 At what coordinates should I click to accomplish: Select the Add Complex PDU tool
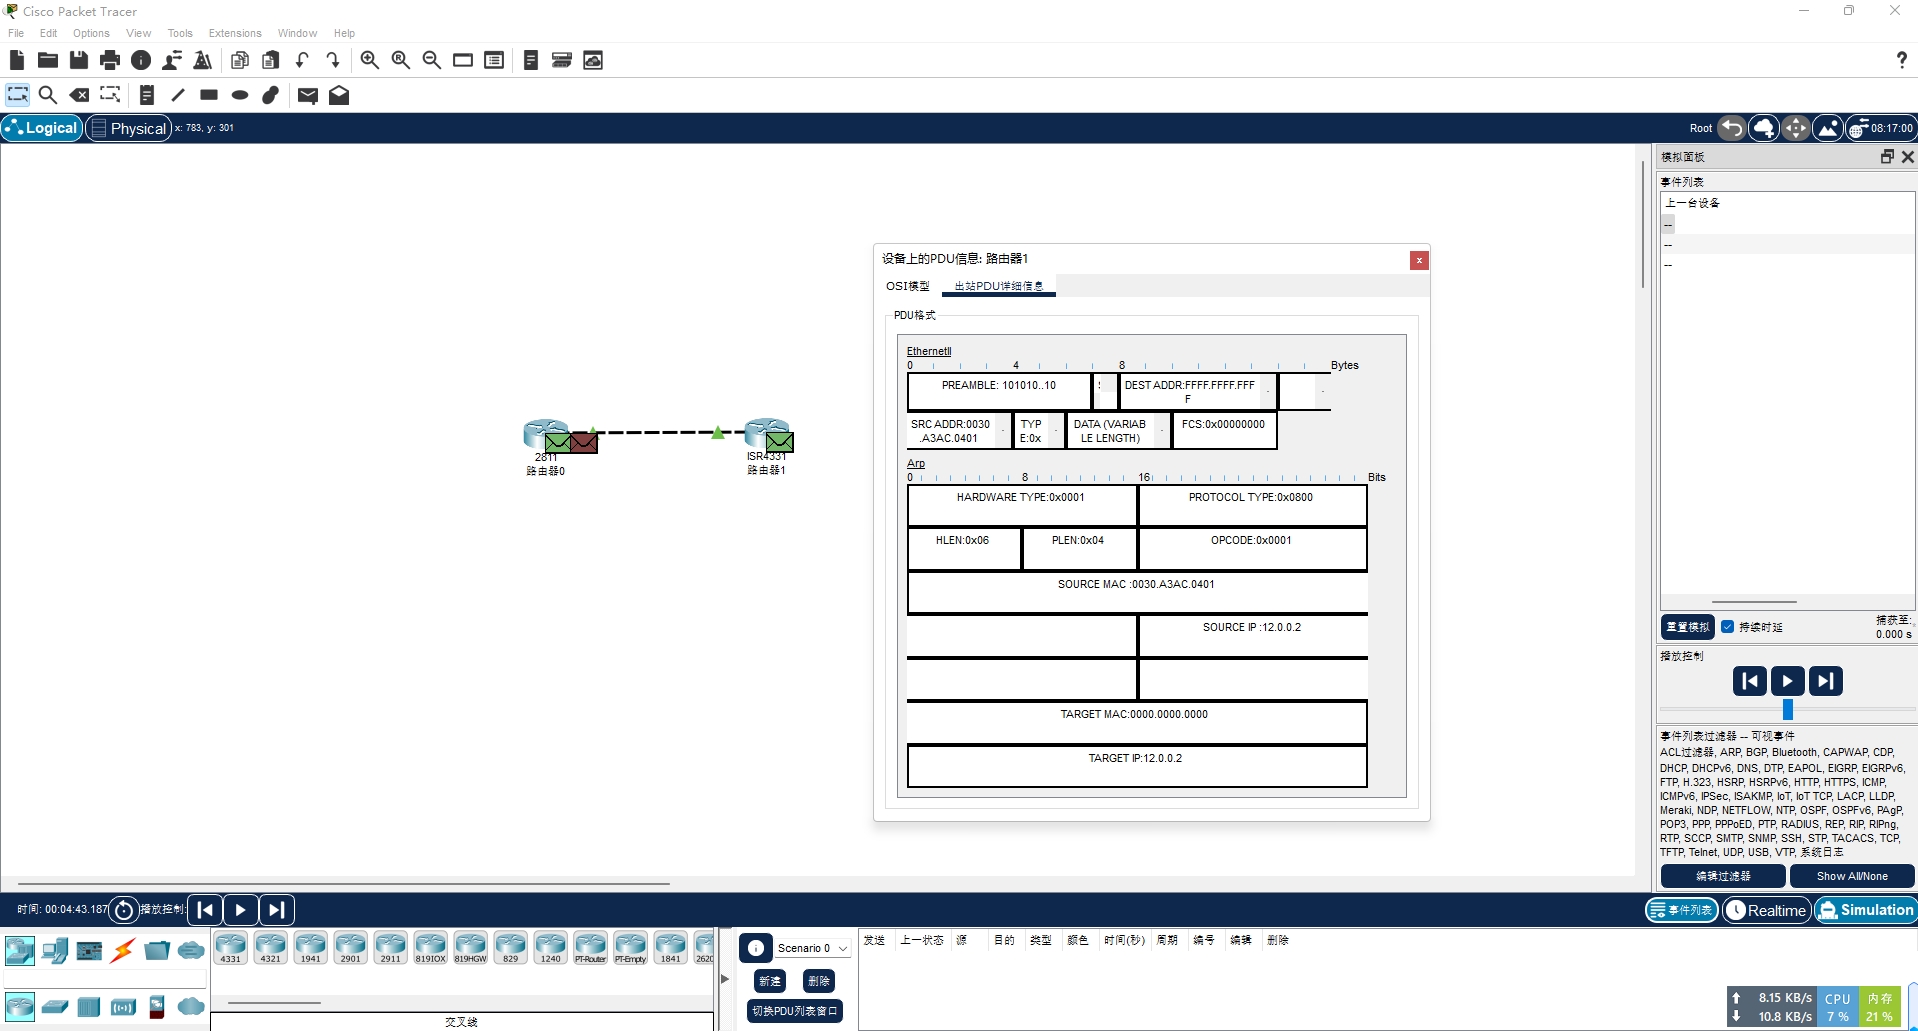(x=339, y=95)
